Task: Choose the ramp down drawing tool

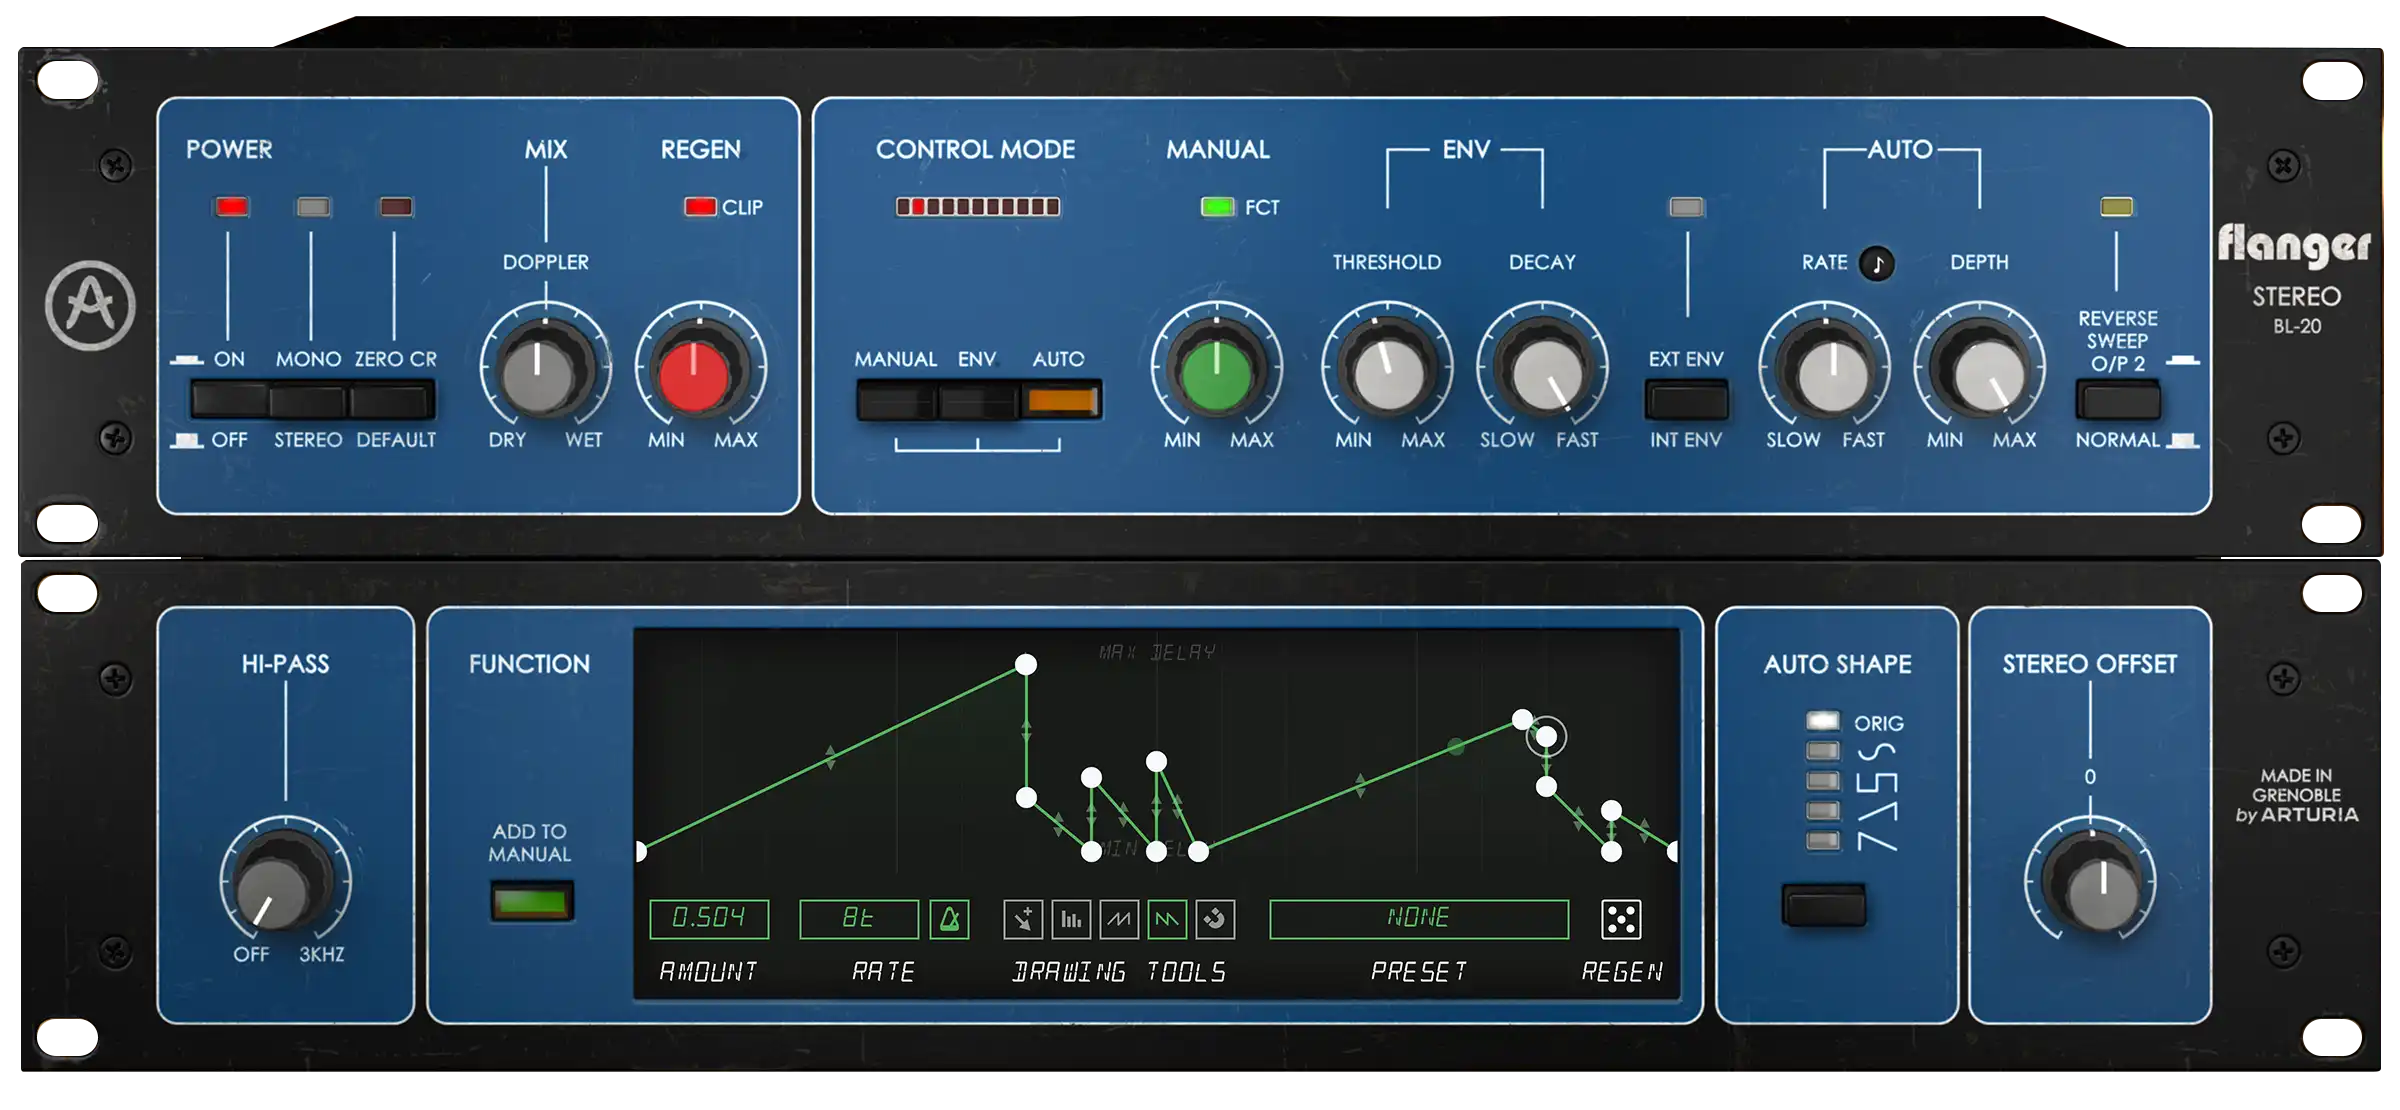Action: 1167,919
